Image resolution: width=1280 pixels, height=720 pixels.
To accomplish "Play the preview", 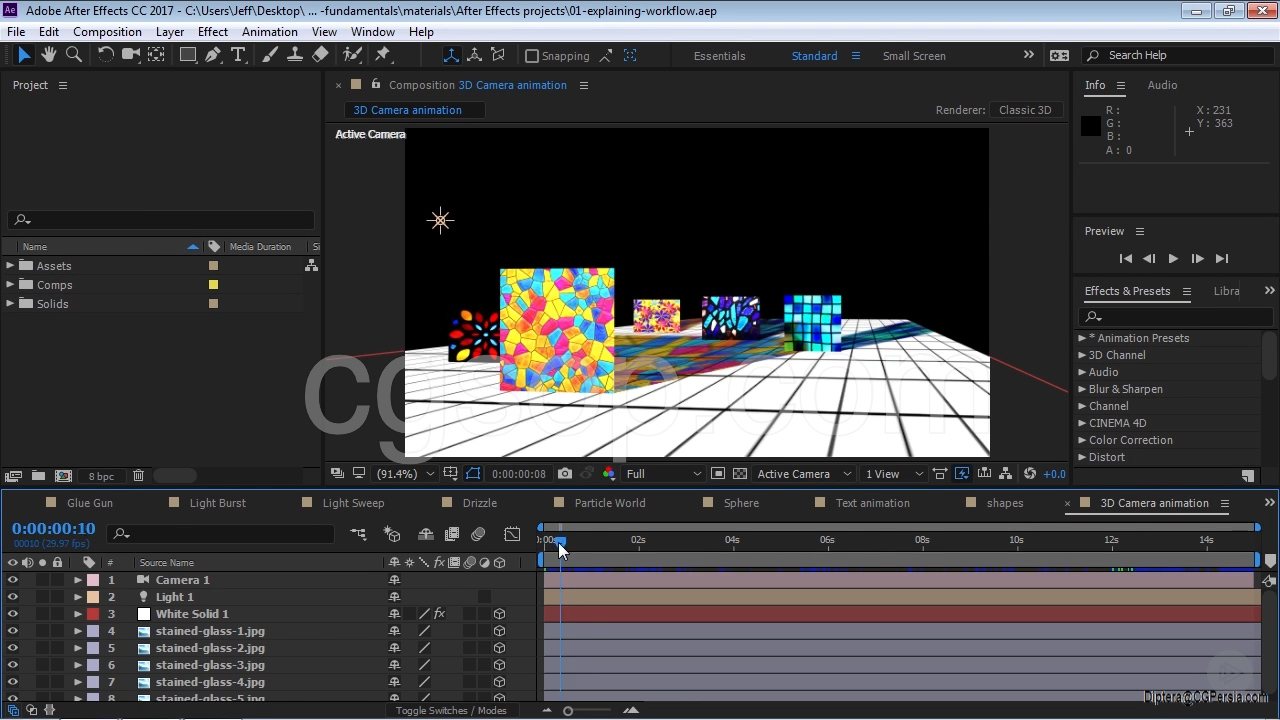I will tap(1173, 259).
